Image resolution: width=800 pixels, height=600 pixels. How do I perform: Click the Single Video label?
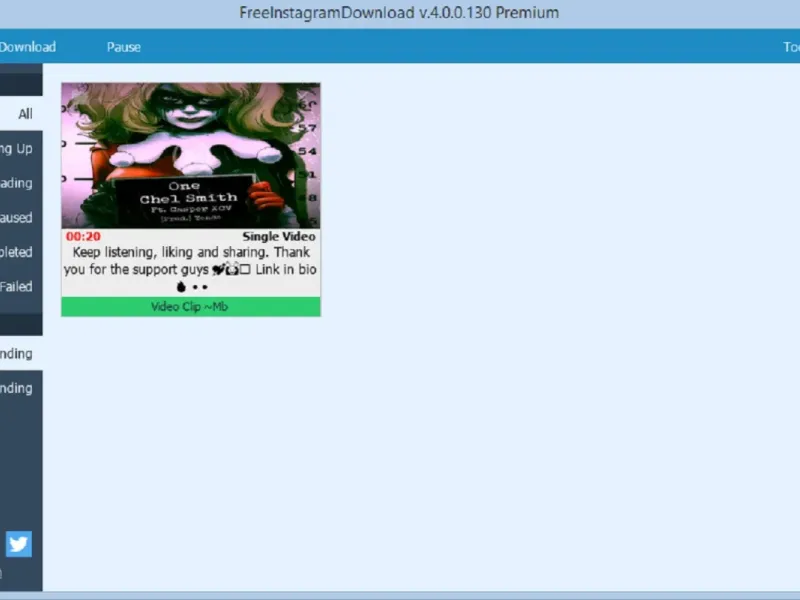pyautogui.click(x=279, y=236)
